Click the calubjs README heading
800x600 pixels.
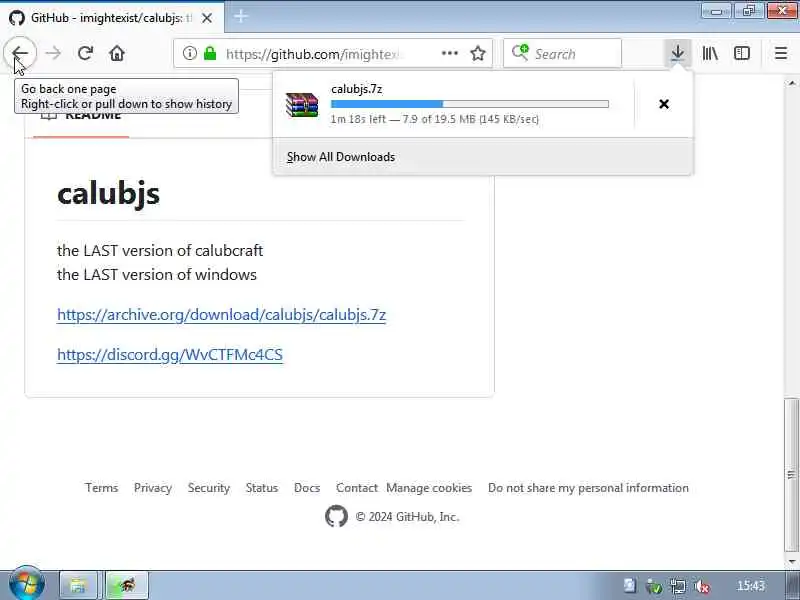[108, 194]
